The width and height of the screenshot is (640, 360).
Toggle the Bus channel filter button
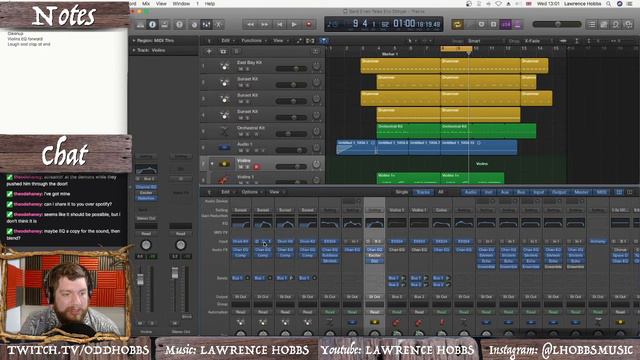tap(521, 192)
